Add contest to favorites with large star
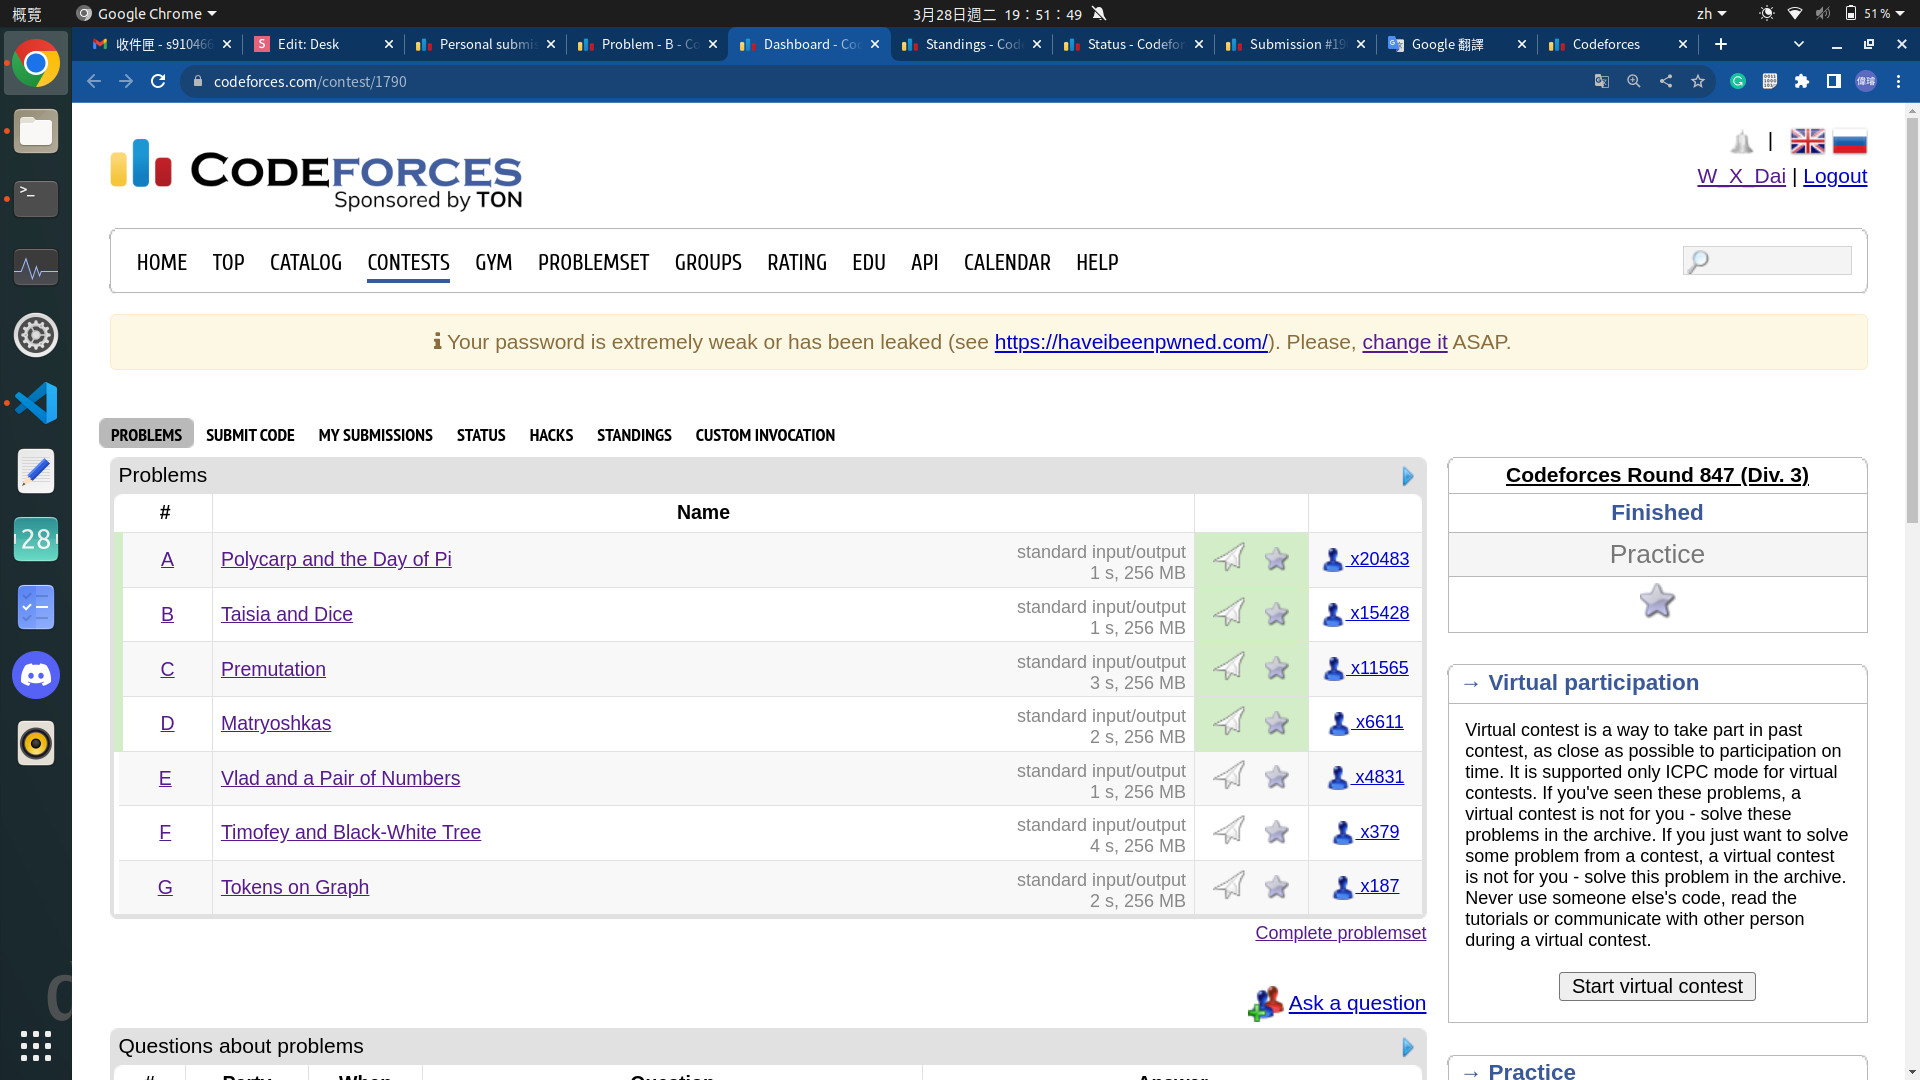The width and height of the screenshot is (1920, 1080). [1656, 601]
